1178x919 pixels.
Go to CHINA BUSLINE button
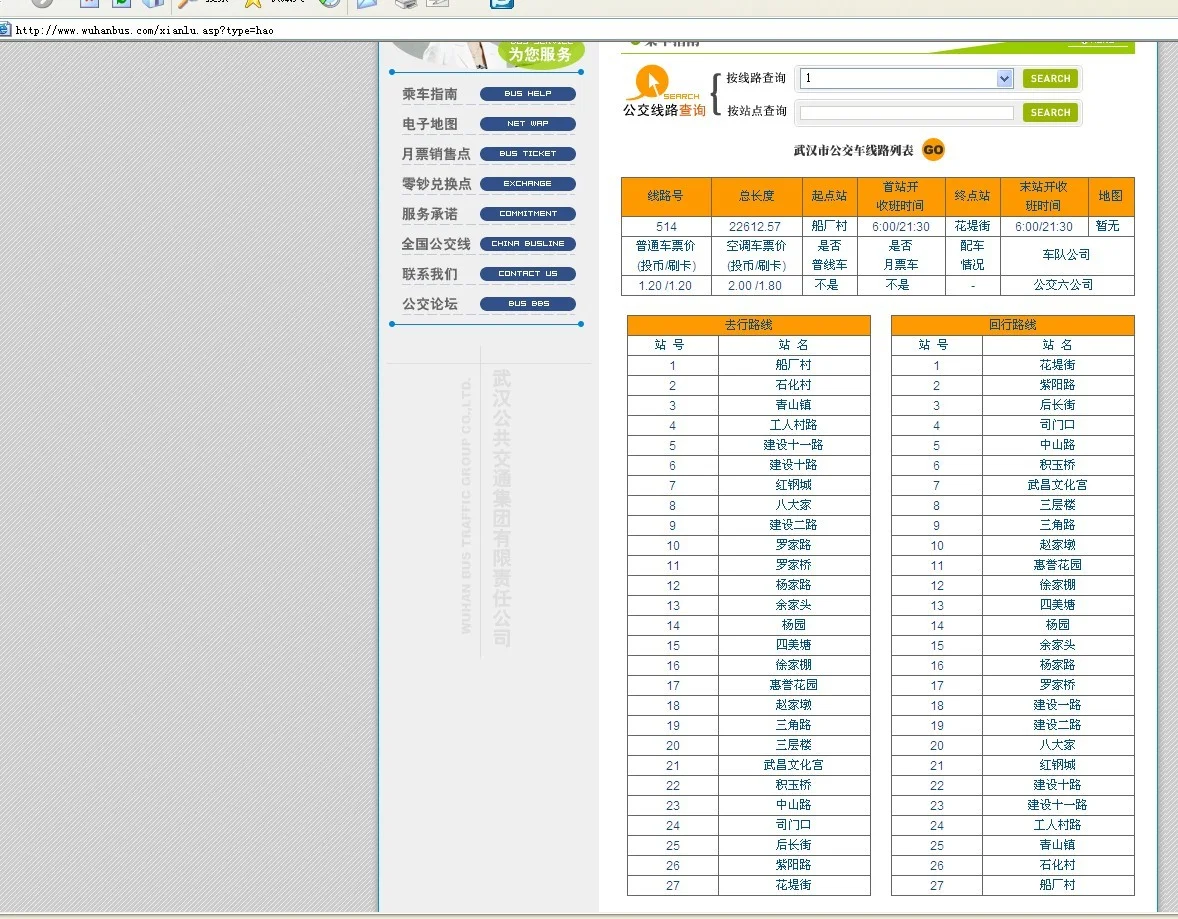point(527,244)
